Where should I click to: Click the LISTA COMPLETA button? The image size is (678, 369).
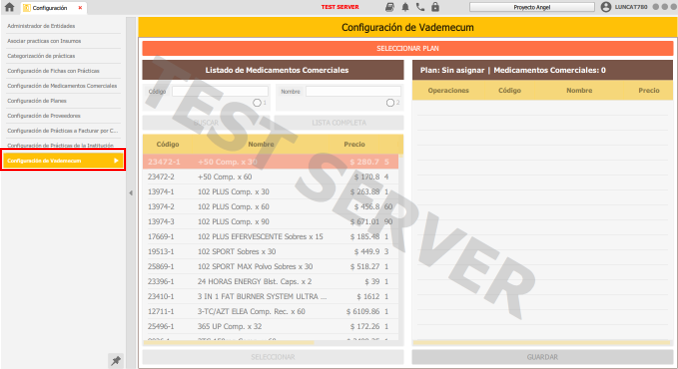pos(339,123)
